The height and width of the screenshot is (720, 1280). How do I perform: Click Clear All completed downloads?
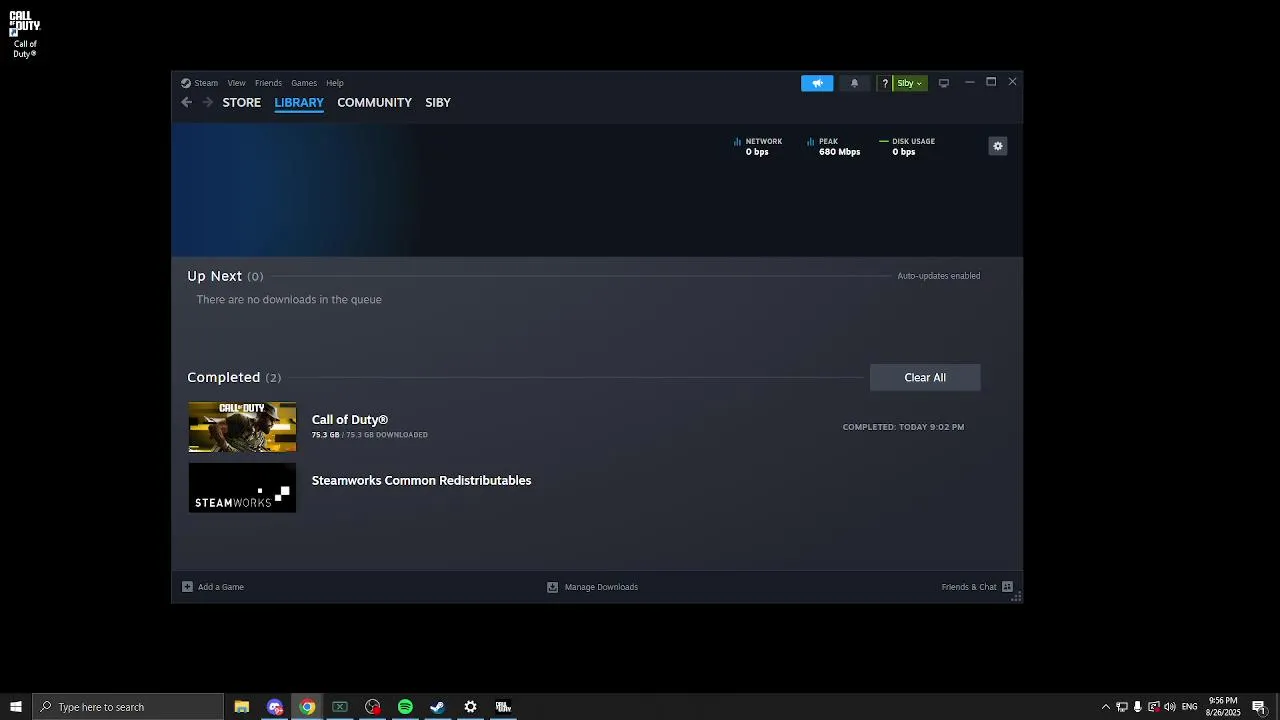click(x=925, y=377)
